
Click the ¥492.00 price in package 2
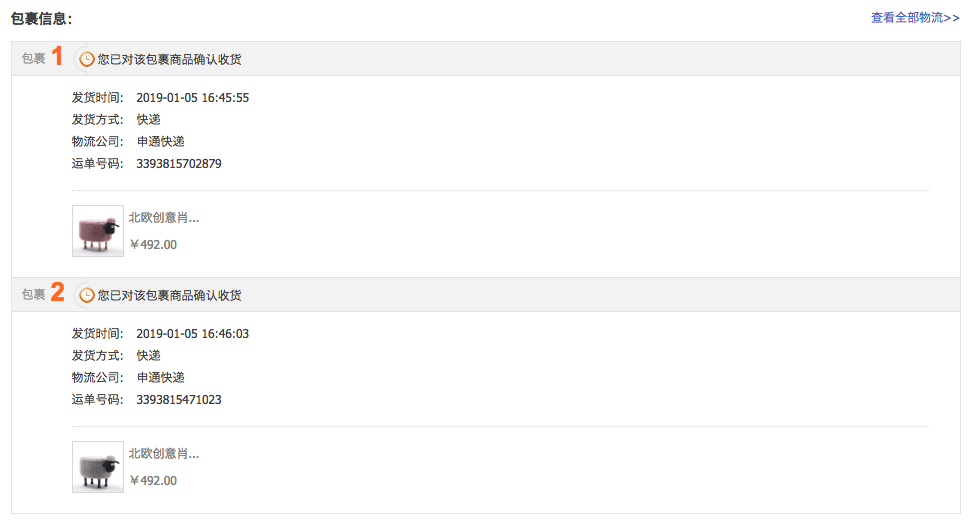(153, 481)
